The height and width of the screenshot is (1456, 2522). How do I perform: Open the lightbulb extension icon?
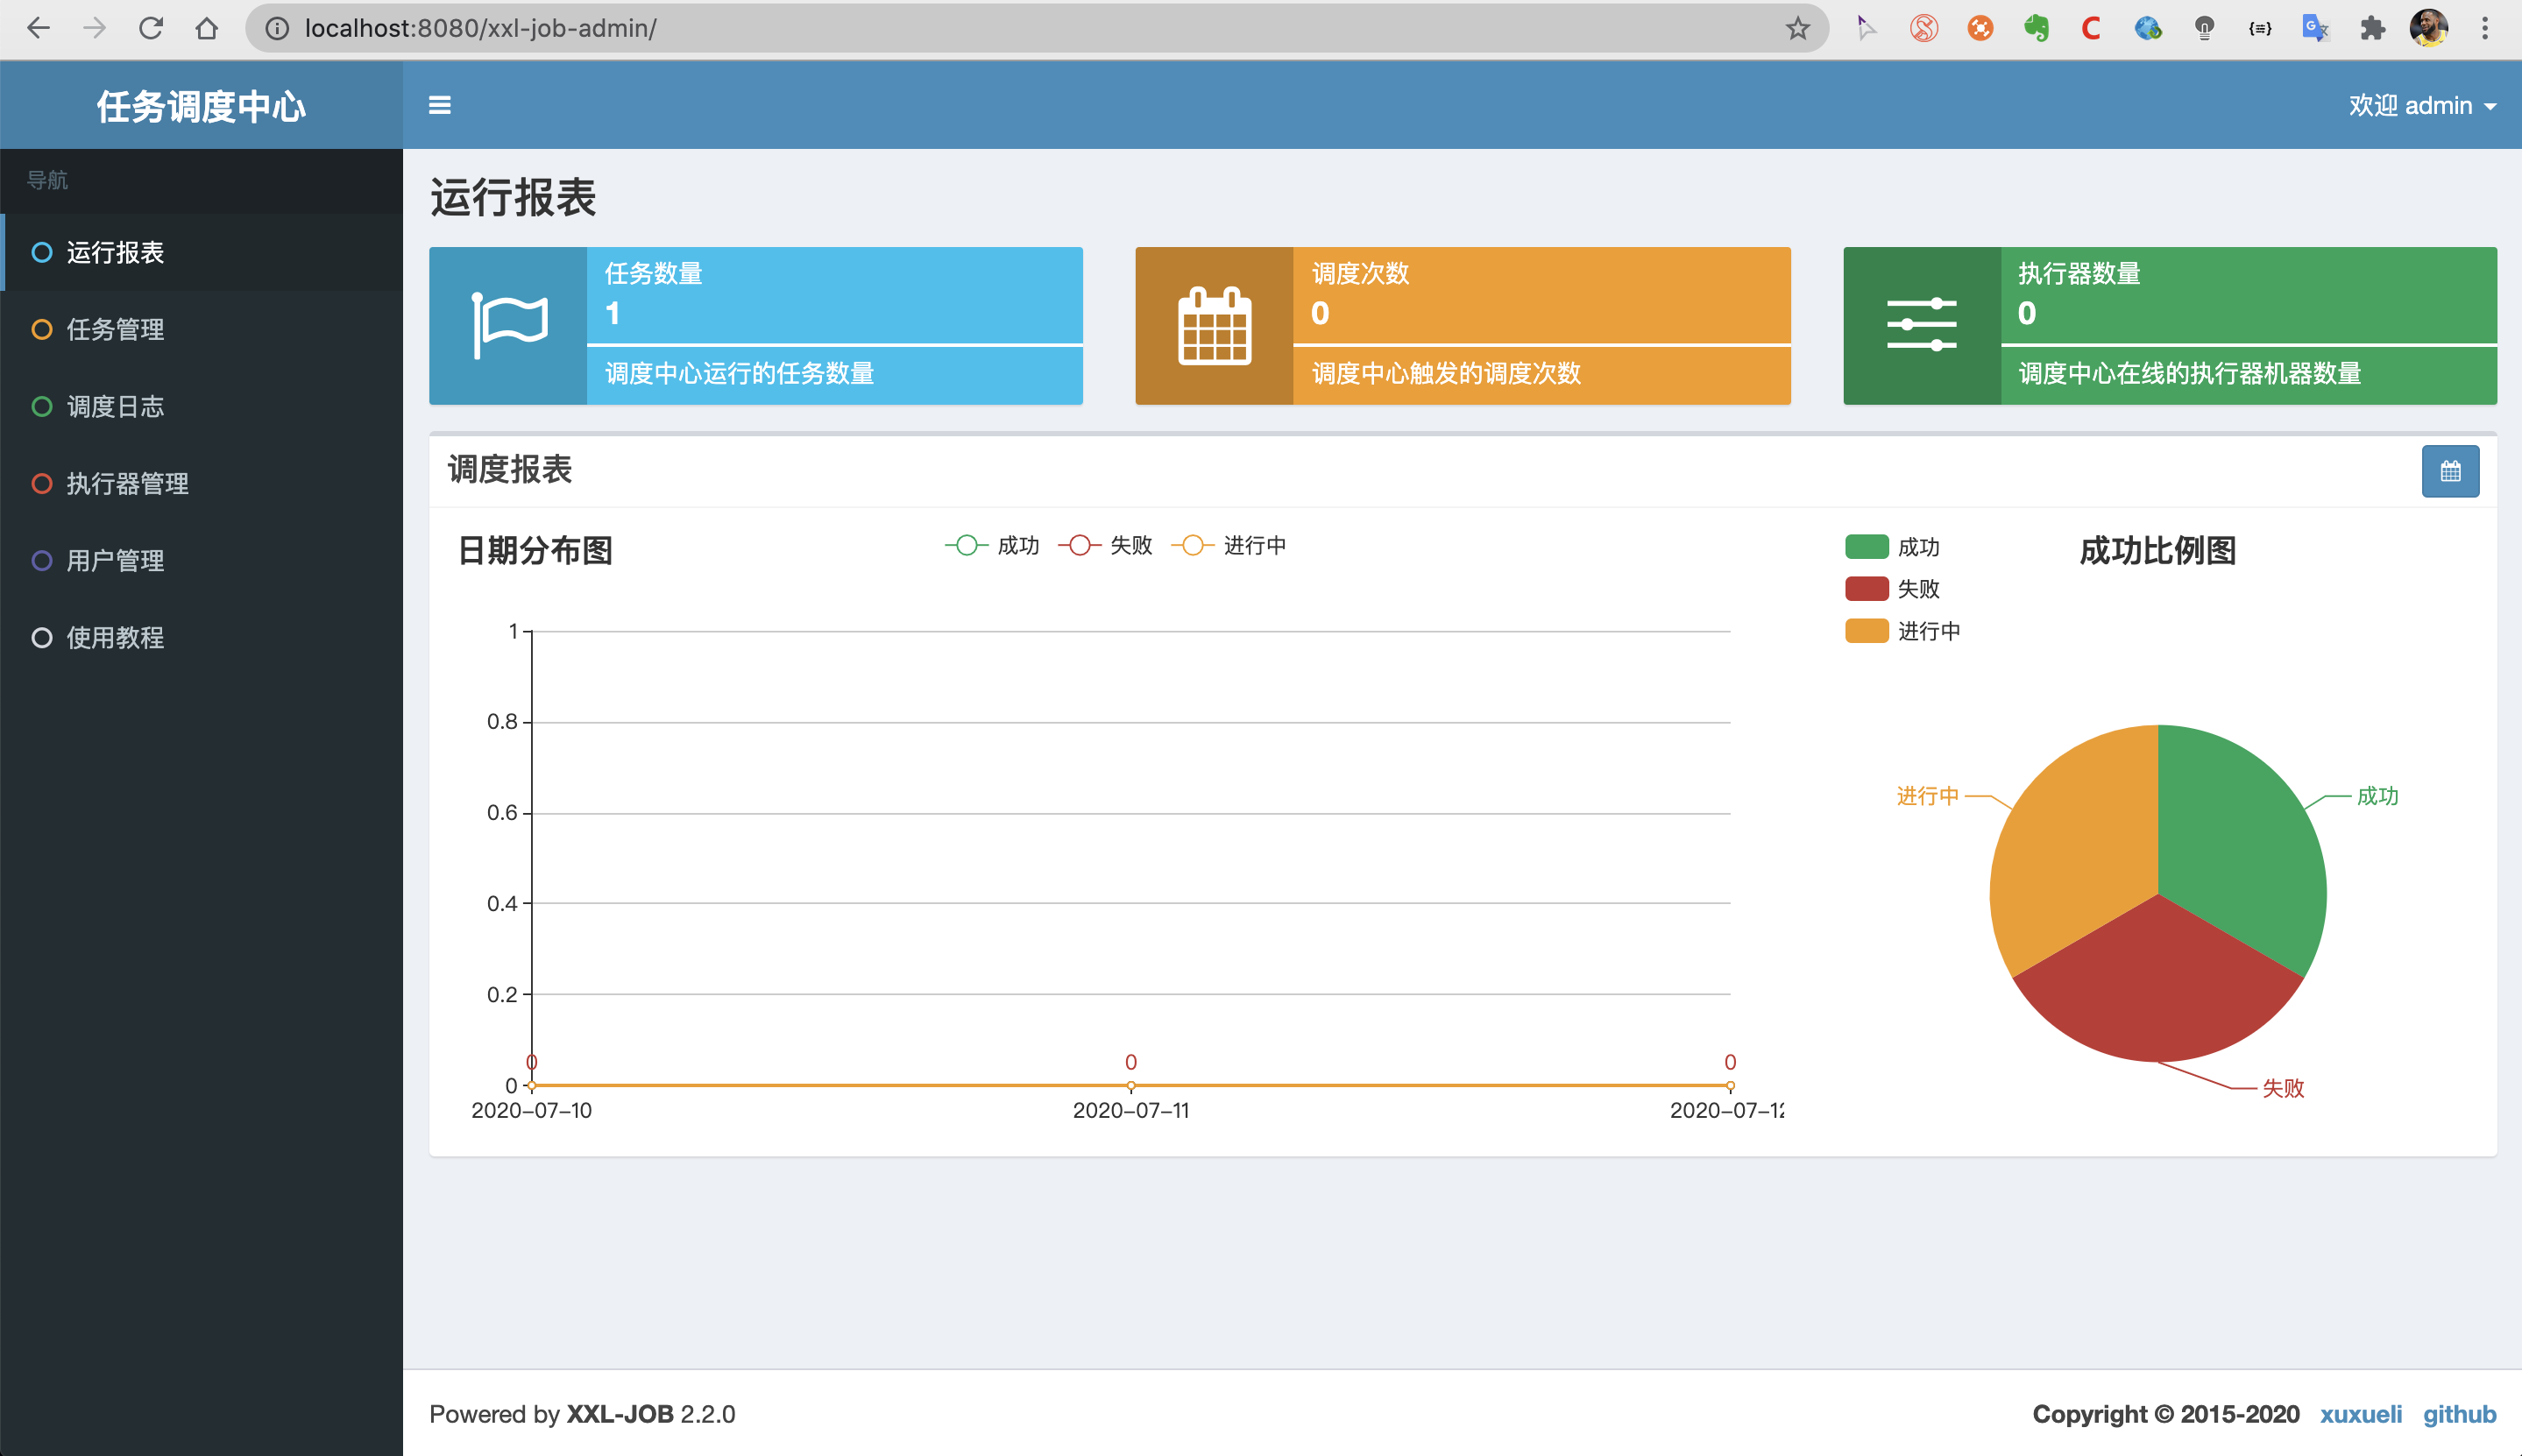click(2203, 28)
